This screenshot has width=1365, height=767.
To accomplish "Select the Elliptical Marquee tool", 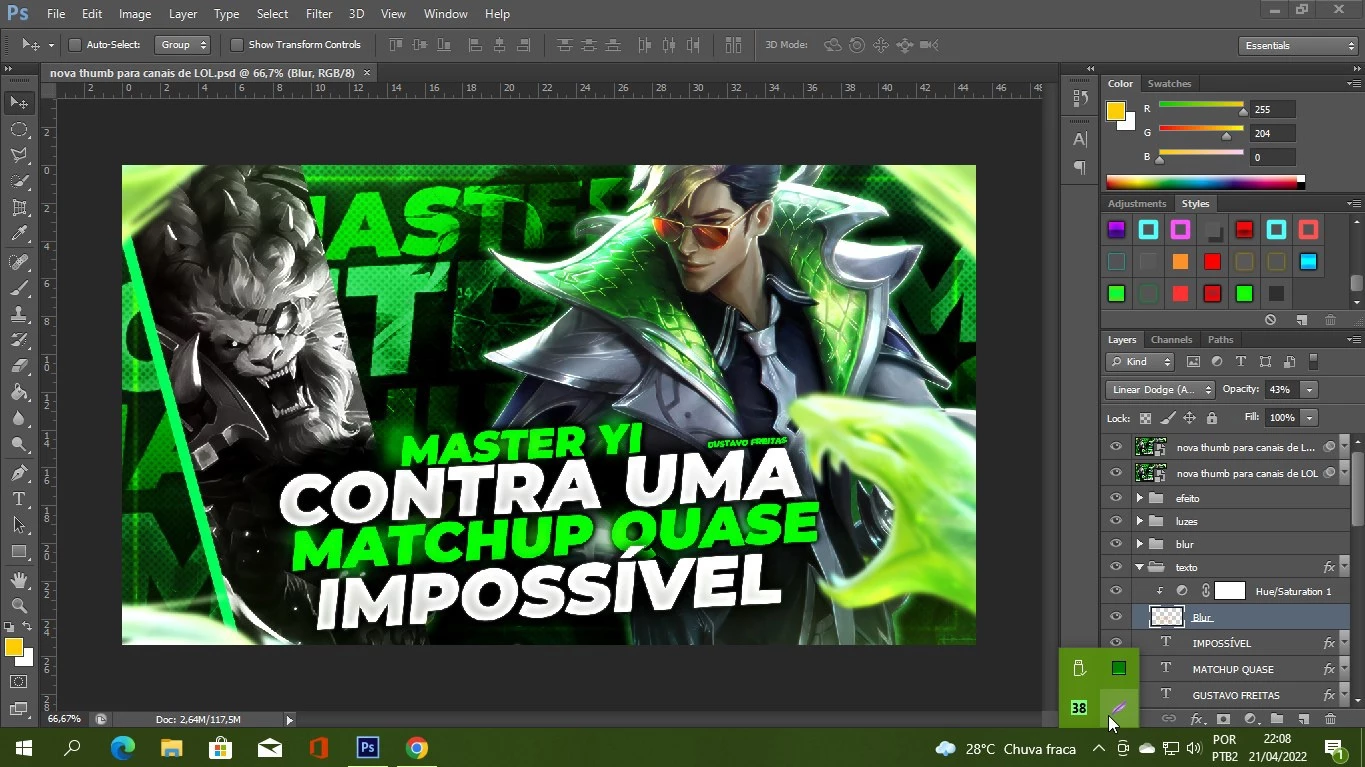I will coord(19,130).
